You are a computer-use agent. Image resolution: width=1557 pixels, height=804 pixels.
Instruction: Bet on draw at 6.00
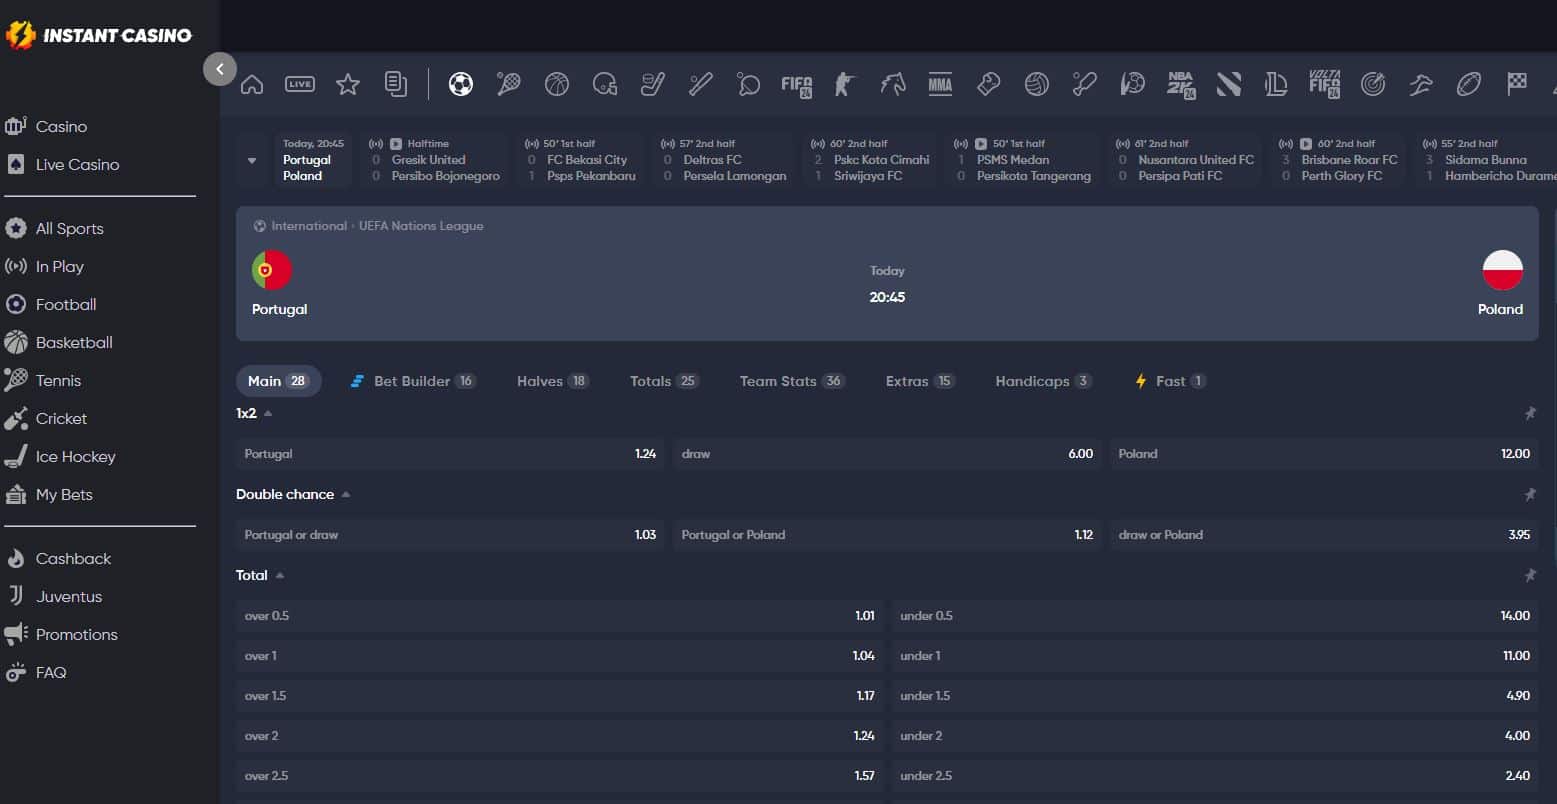point(887,454)
